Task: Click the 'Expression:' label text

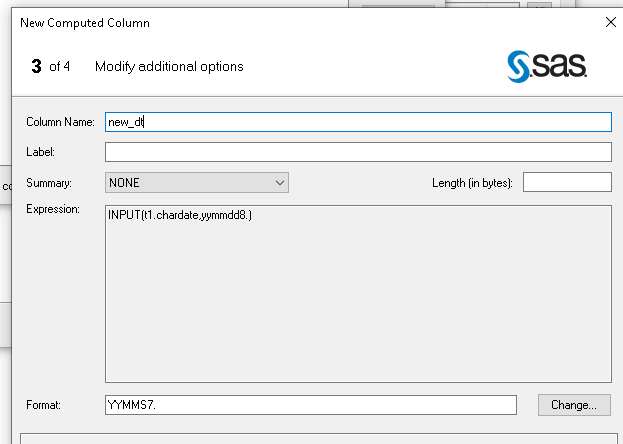Action: coord(52,209)
